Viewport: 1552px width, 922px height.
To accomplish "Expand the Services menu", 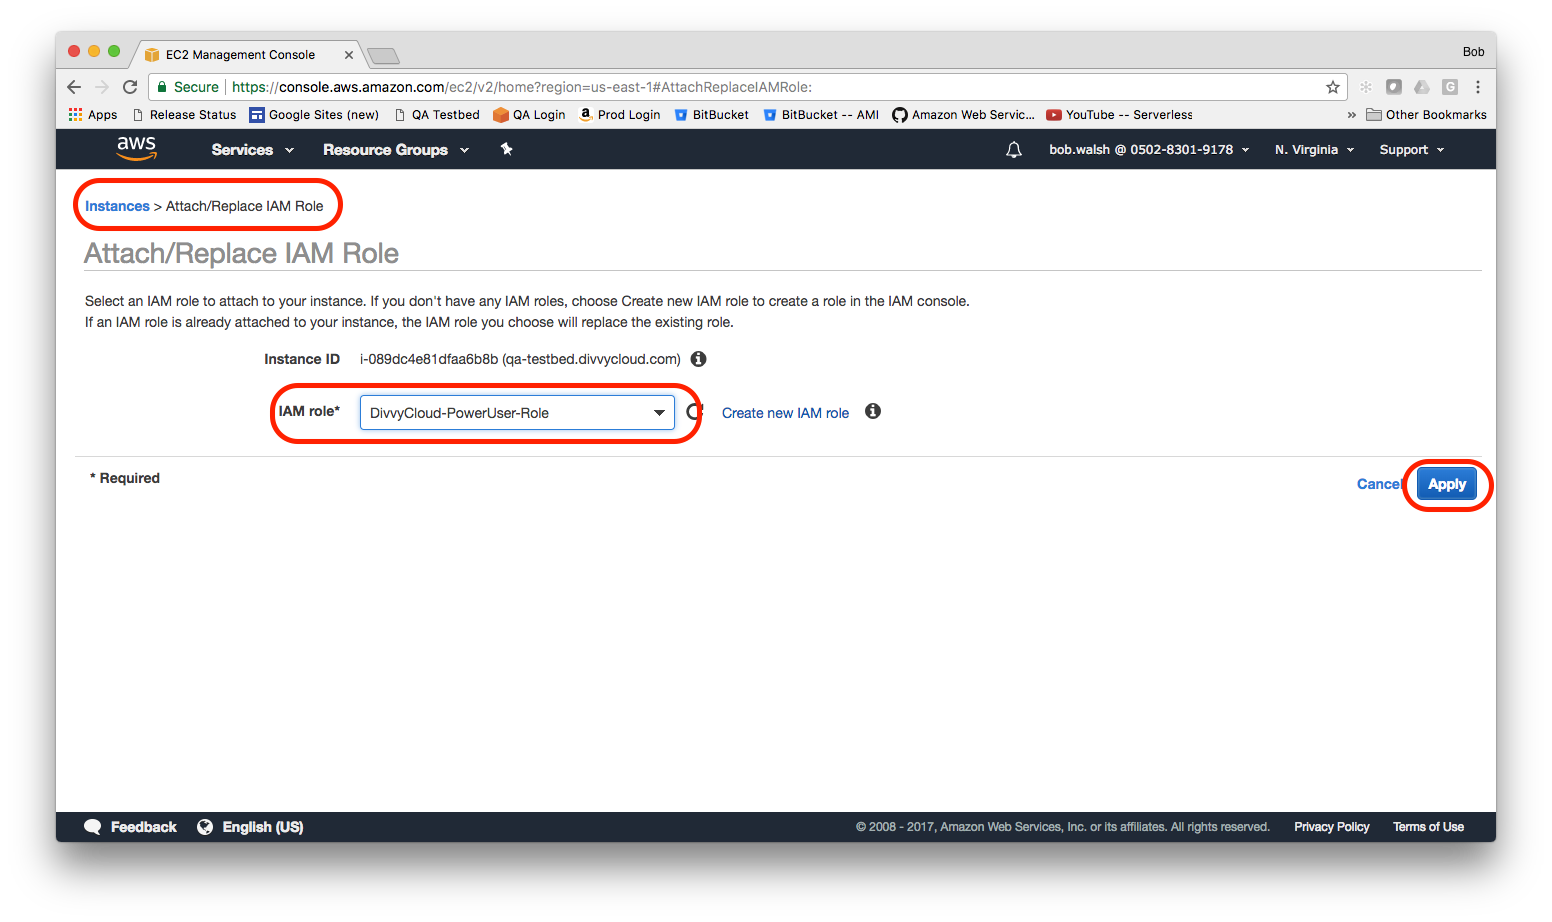I will (x=253, y=150).
